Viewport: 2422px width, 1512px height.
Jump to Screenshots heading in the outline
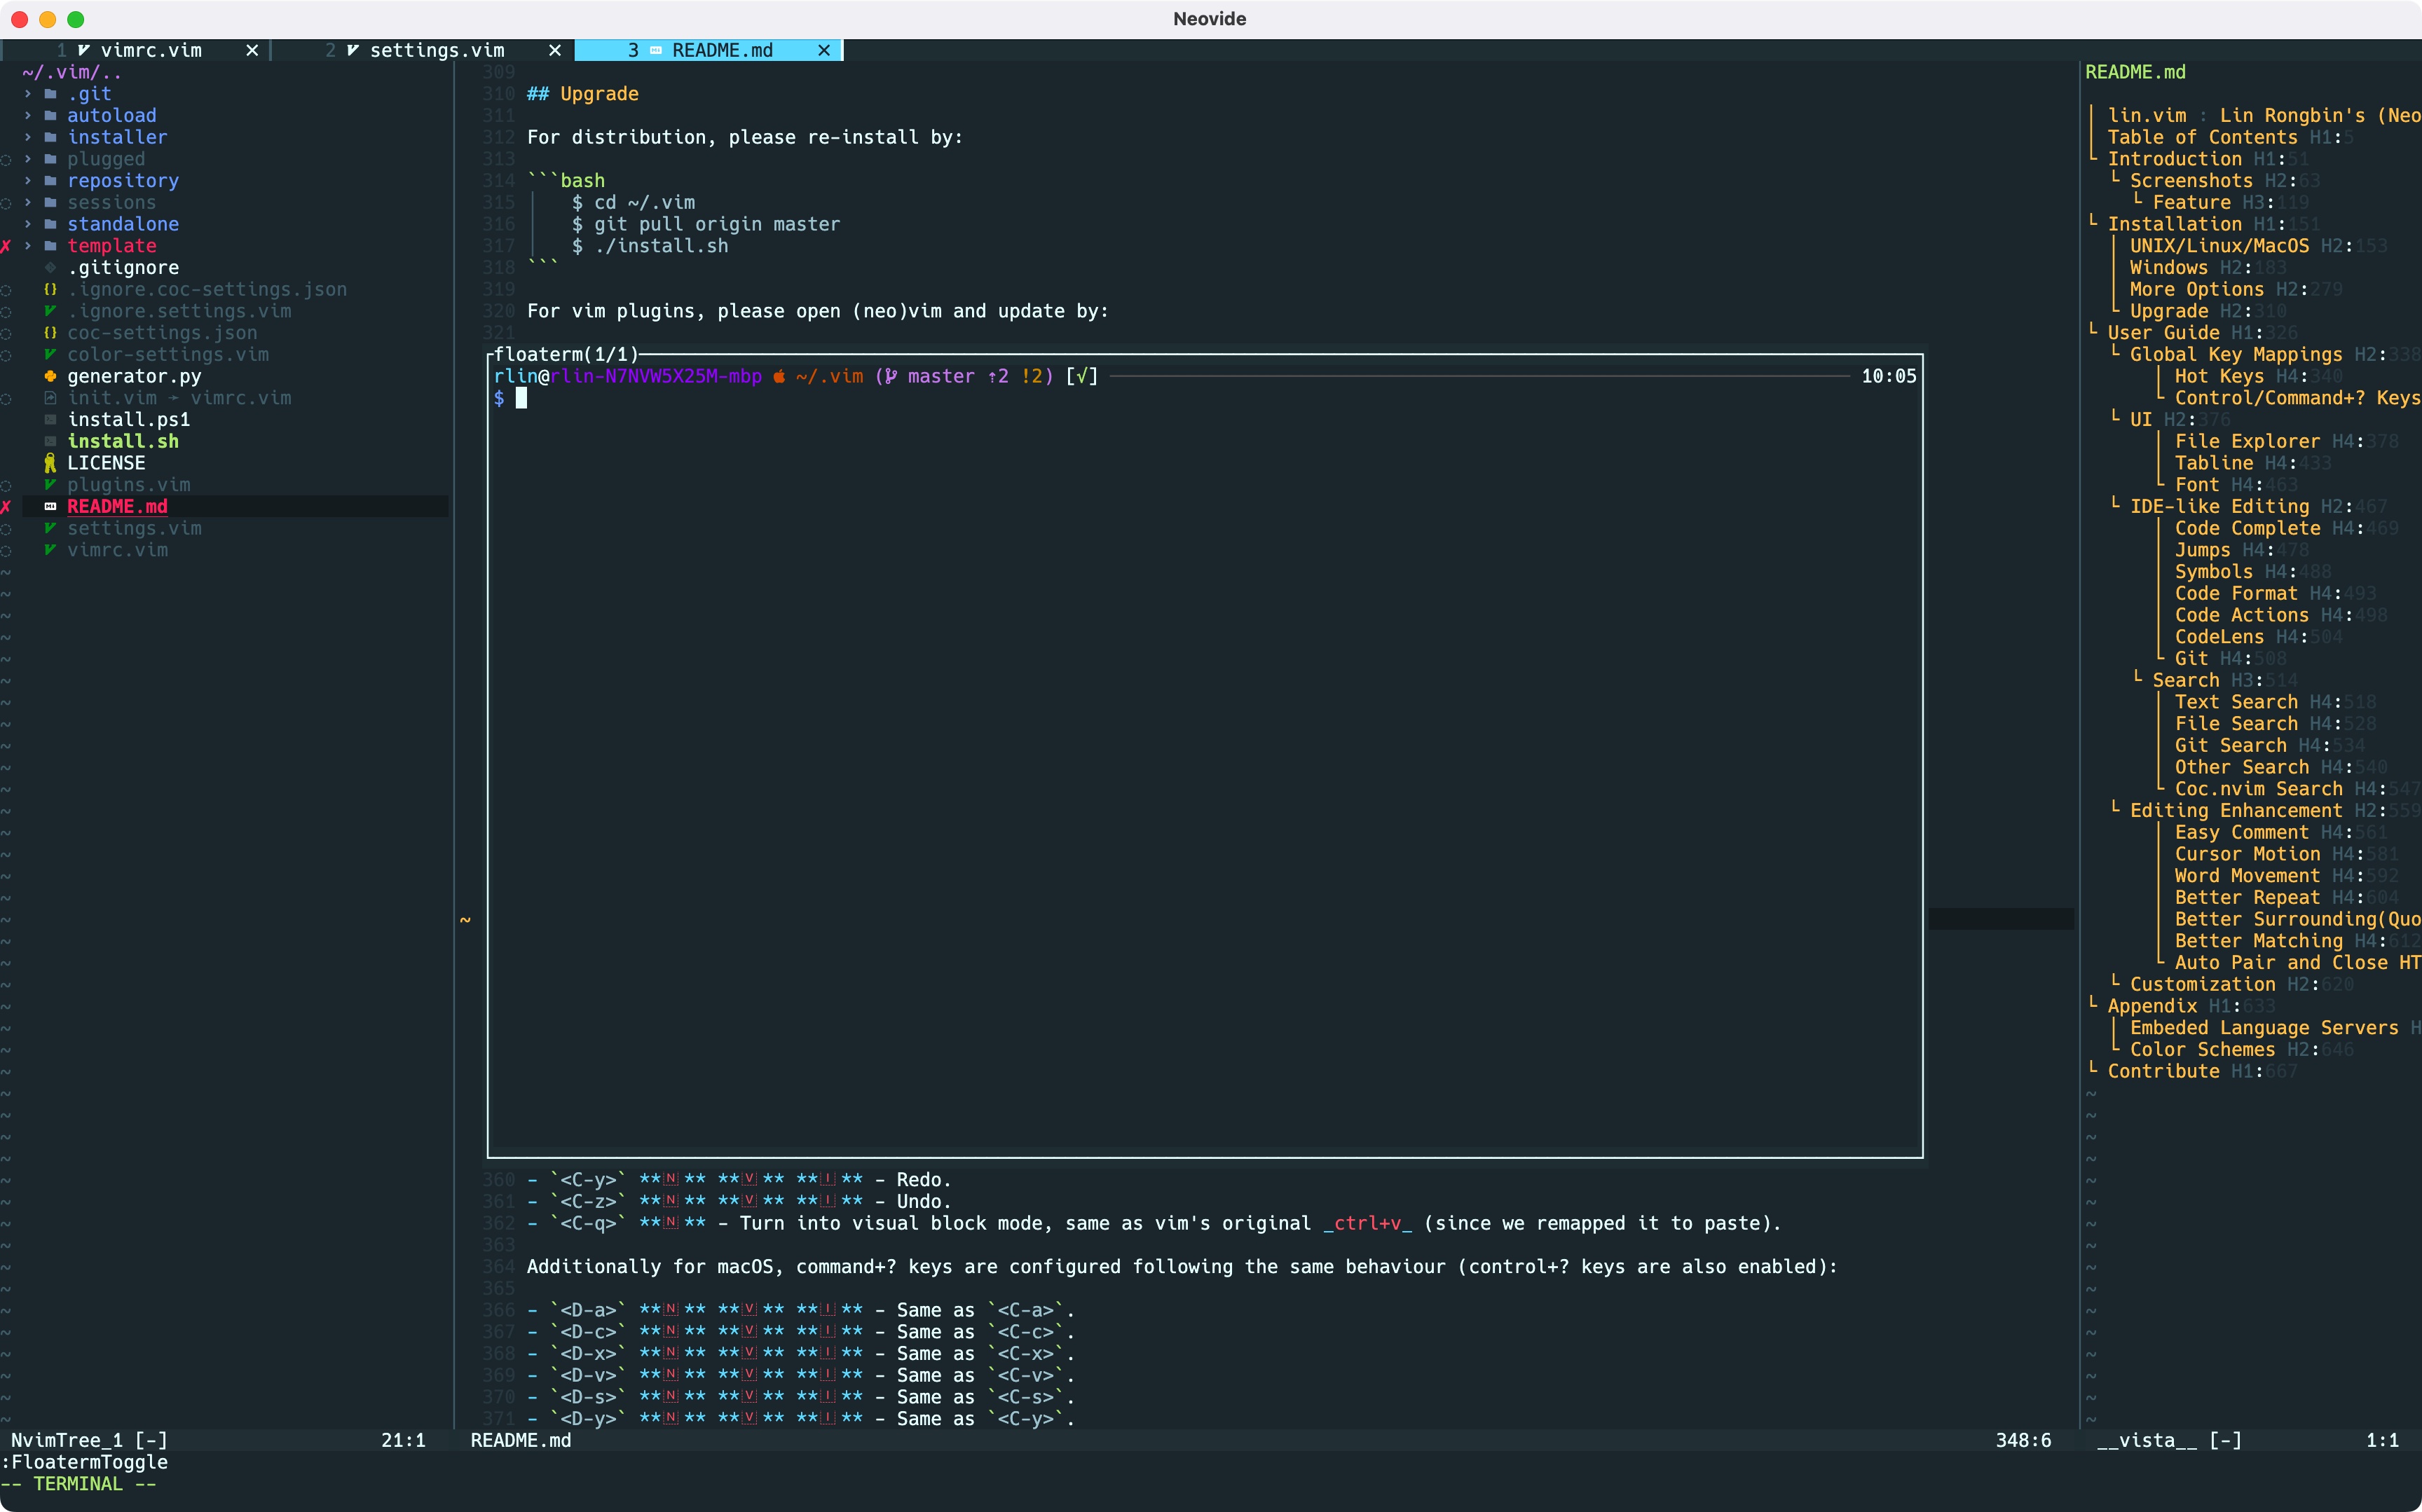pyautogui.click(x=2191, y=181)
